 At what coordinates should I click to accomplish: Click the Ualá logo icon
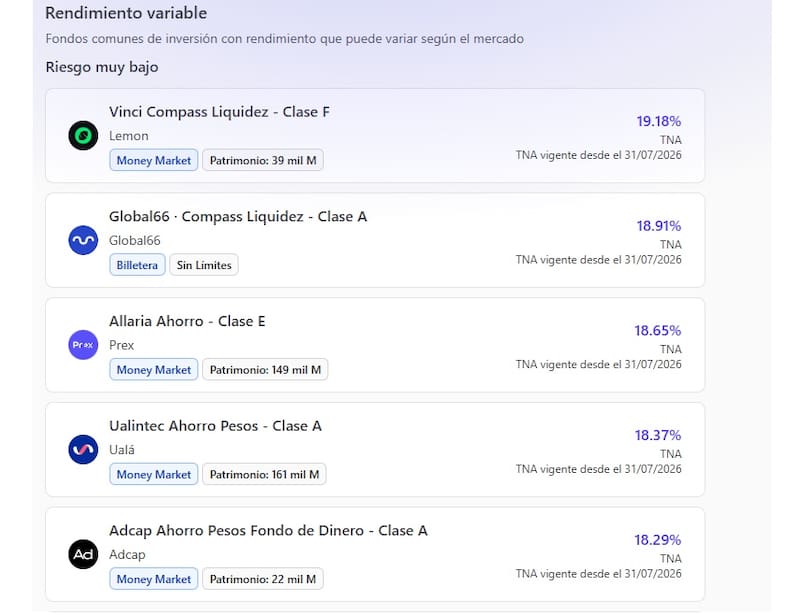(x=83, y=450)
